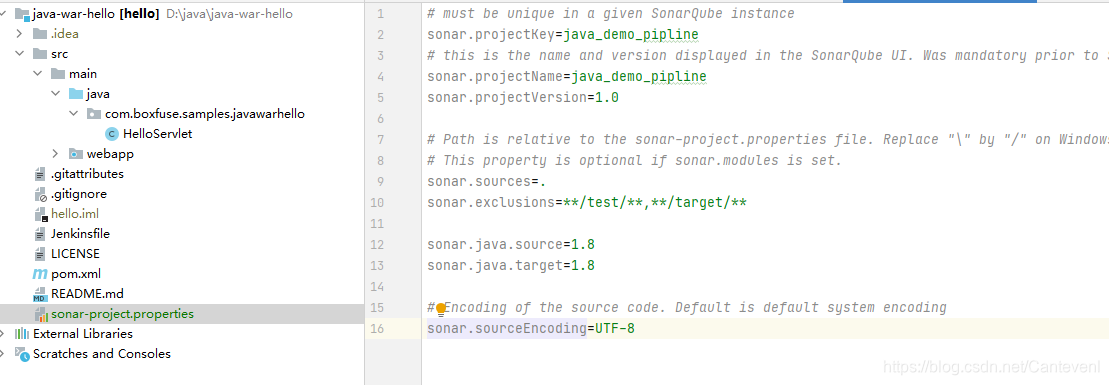Click the HelloServlet class icon
Image resolution: width=1109 pixels, height=385 pixels.
coord(112,133)
